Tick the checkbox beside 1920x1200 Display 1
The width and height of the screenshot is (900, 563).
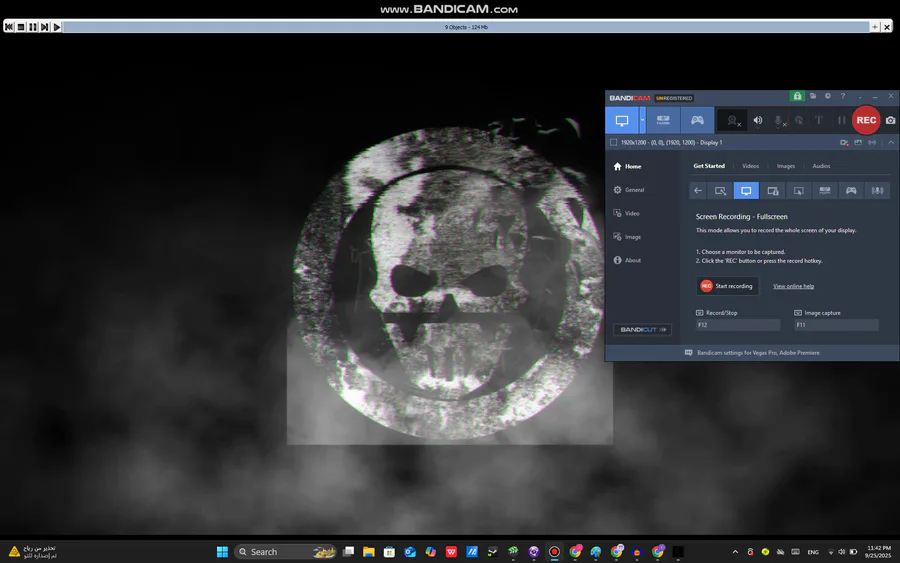pyautogui.click(x=614, y=142)
